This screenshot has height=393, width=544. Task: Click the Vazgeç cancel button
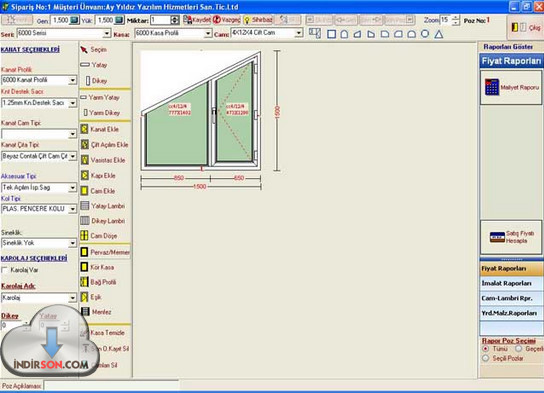[227, 20]
